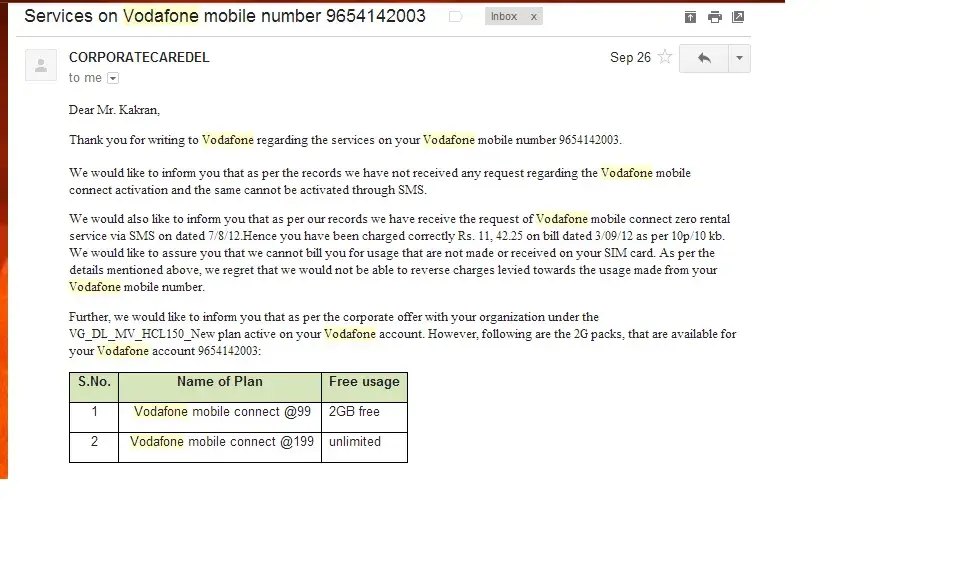Image resolution: width=976 pixels, height=566 pixels.
Task: Select the 'Free usage' table header
Action: click(365, 387)
